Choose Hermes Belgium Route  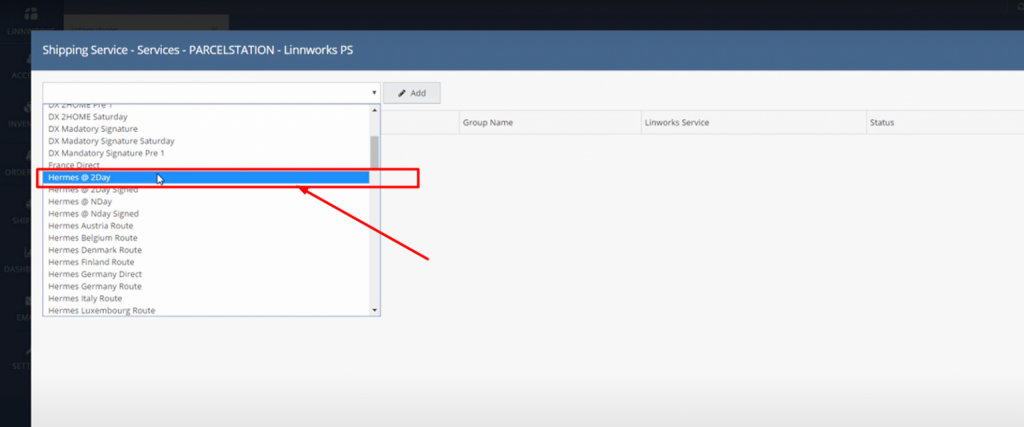click(206, 238)
